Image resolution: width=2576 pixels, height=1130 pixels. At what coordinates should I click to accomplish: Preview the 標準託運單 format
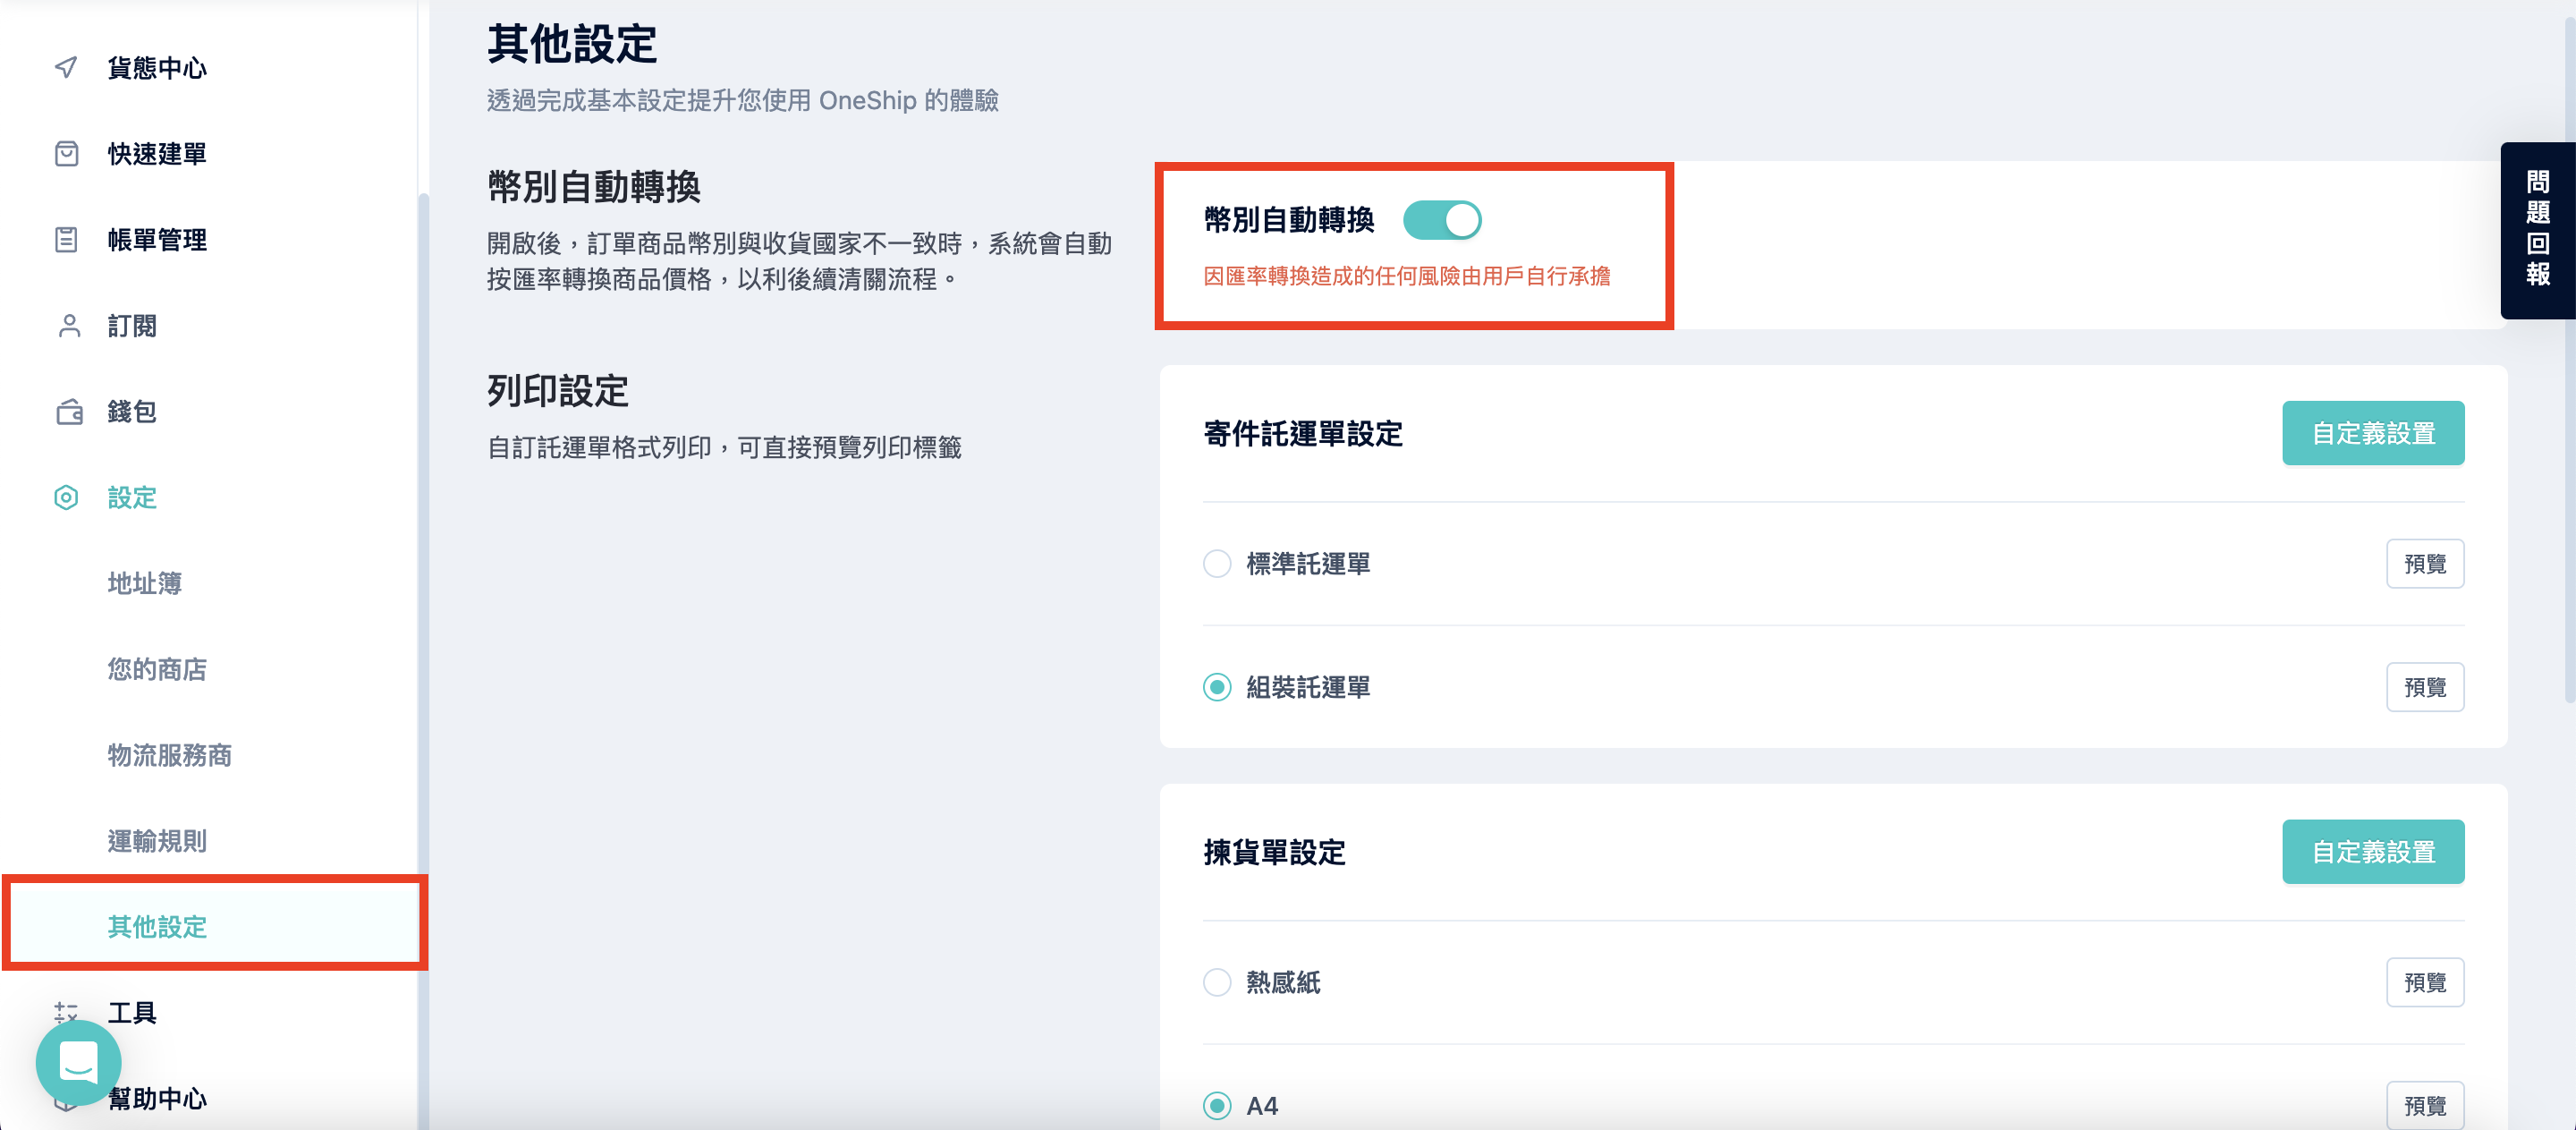(x=2424, y=564)
